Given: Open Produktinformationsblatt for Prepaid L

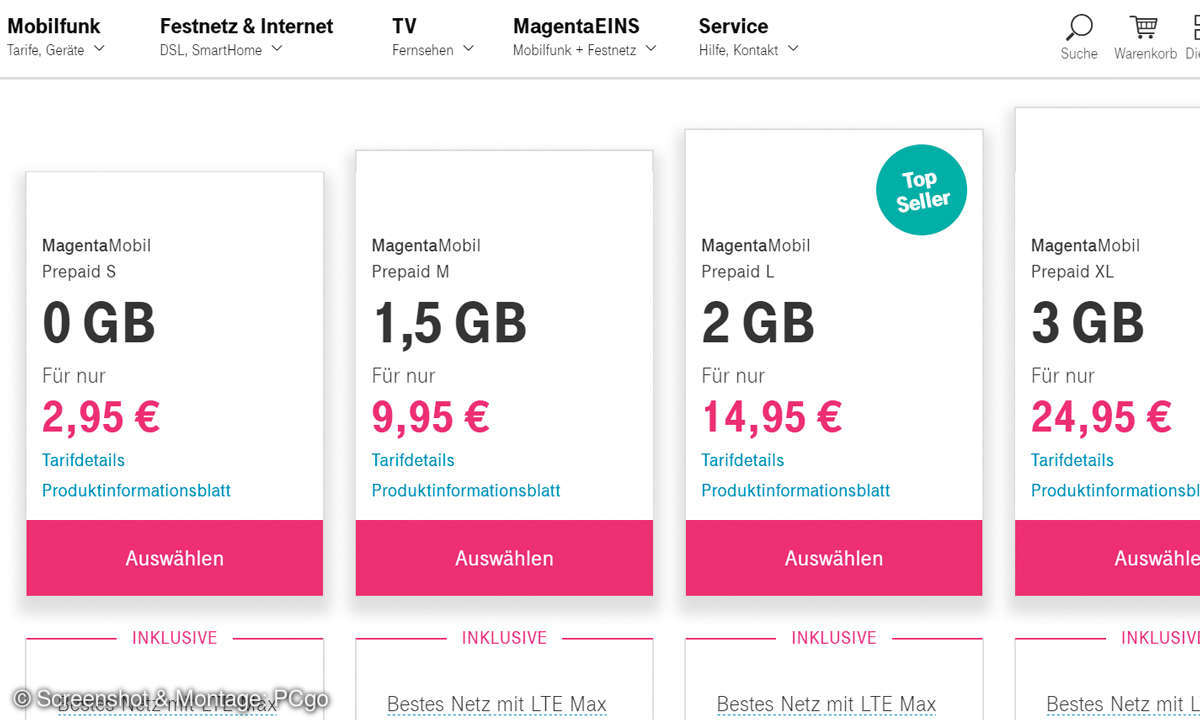Looking at the screenshot, I should pyautogui.click(x=796, y=490).
